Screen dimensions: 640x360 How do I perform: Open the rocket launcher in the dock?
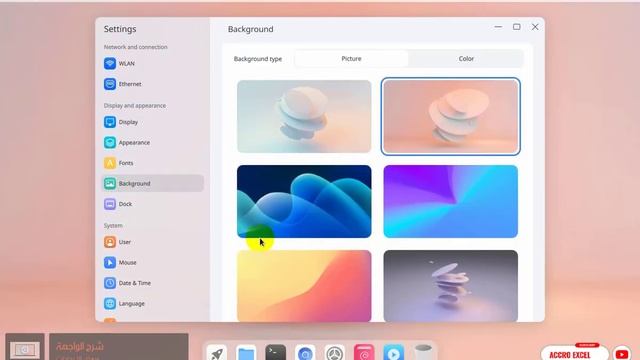217,353
